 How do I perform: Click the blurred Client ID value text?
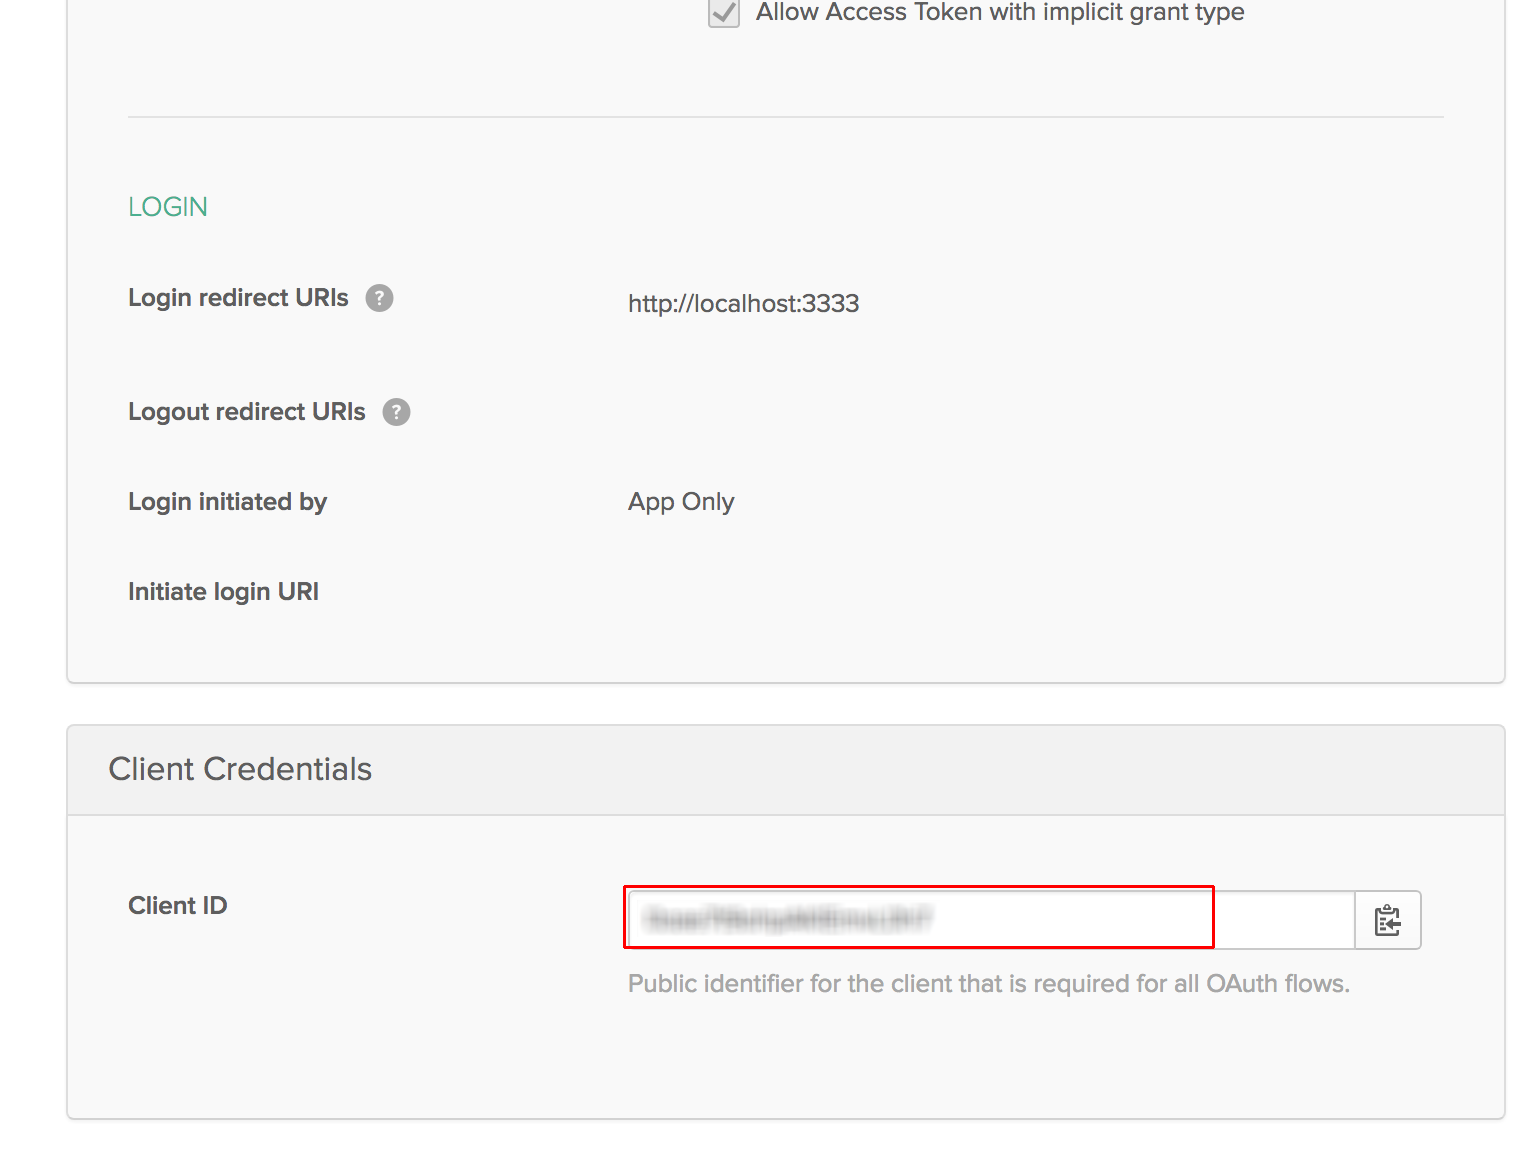click(x=788, y=919)
